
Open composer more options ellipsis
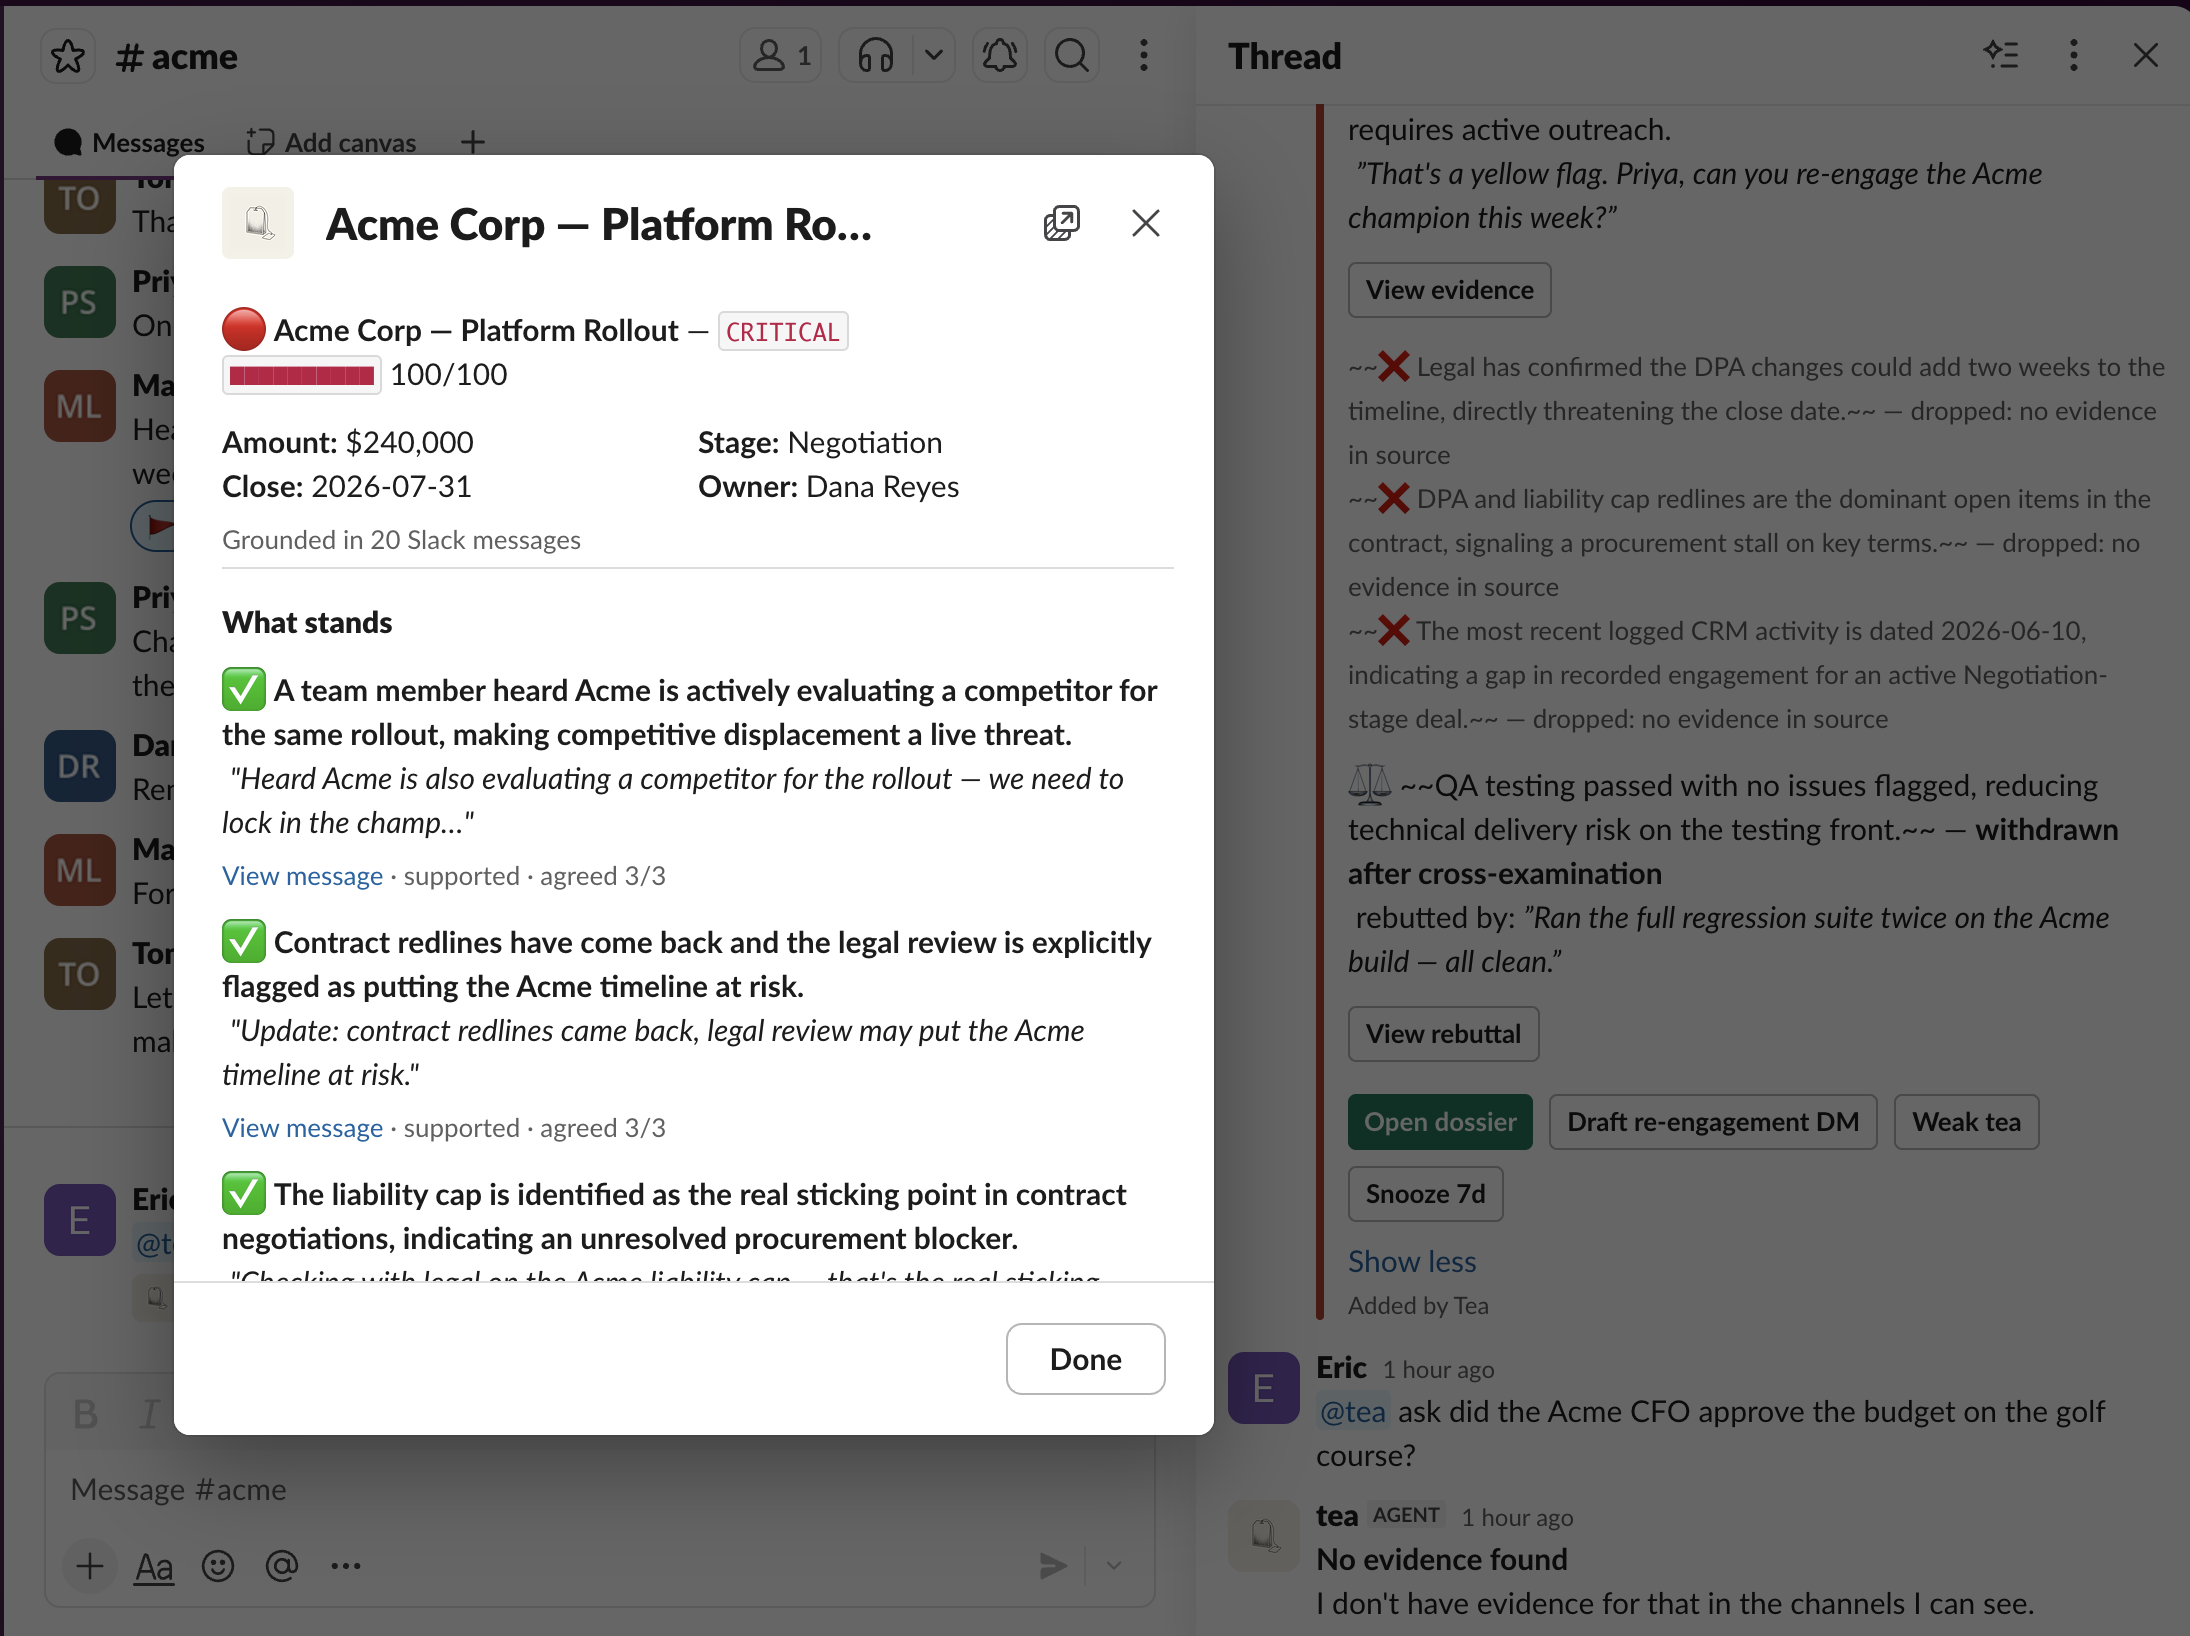point(346,1566)
